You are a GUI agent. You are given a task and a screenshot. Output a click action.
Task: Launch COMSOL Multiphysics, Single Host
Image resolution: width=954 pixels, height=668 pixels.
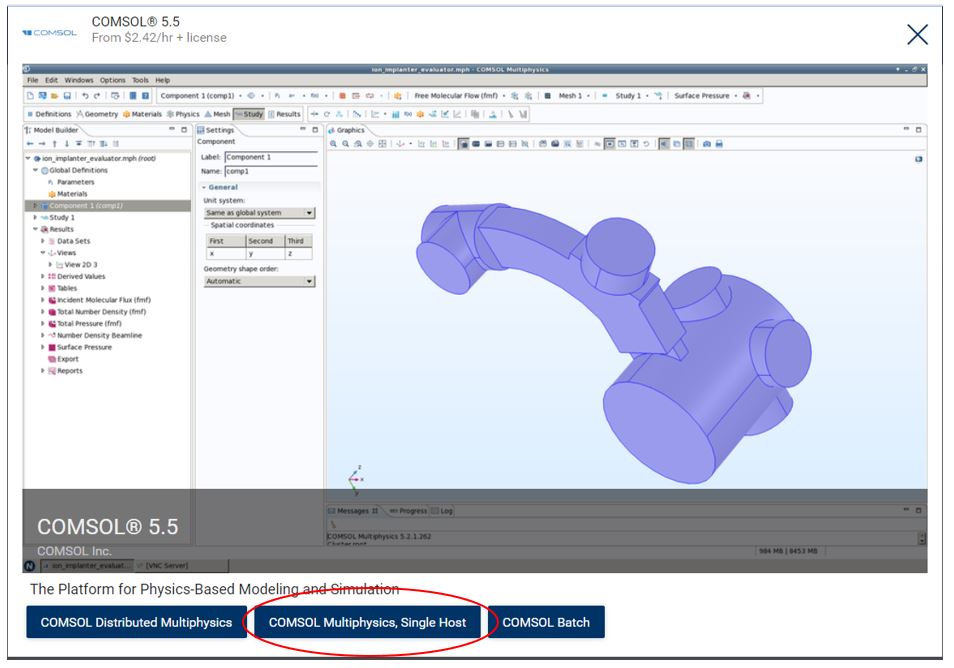point(367,622)
